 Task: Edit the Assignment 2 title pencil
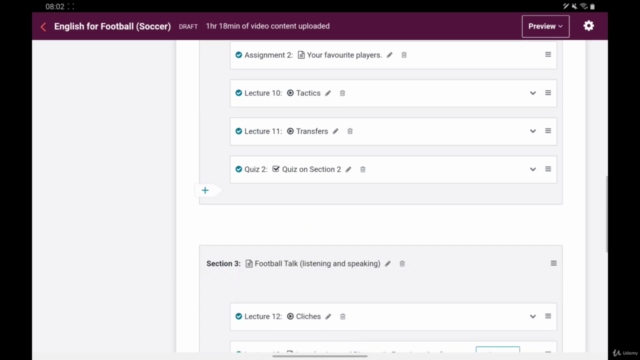click(x=390, y=55)
